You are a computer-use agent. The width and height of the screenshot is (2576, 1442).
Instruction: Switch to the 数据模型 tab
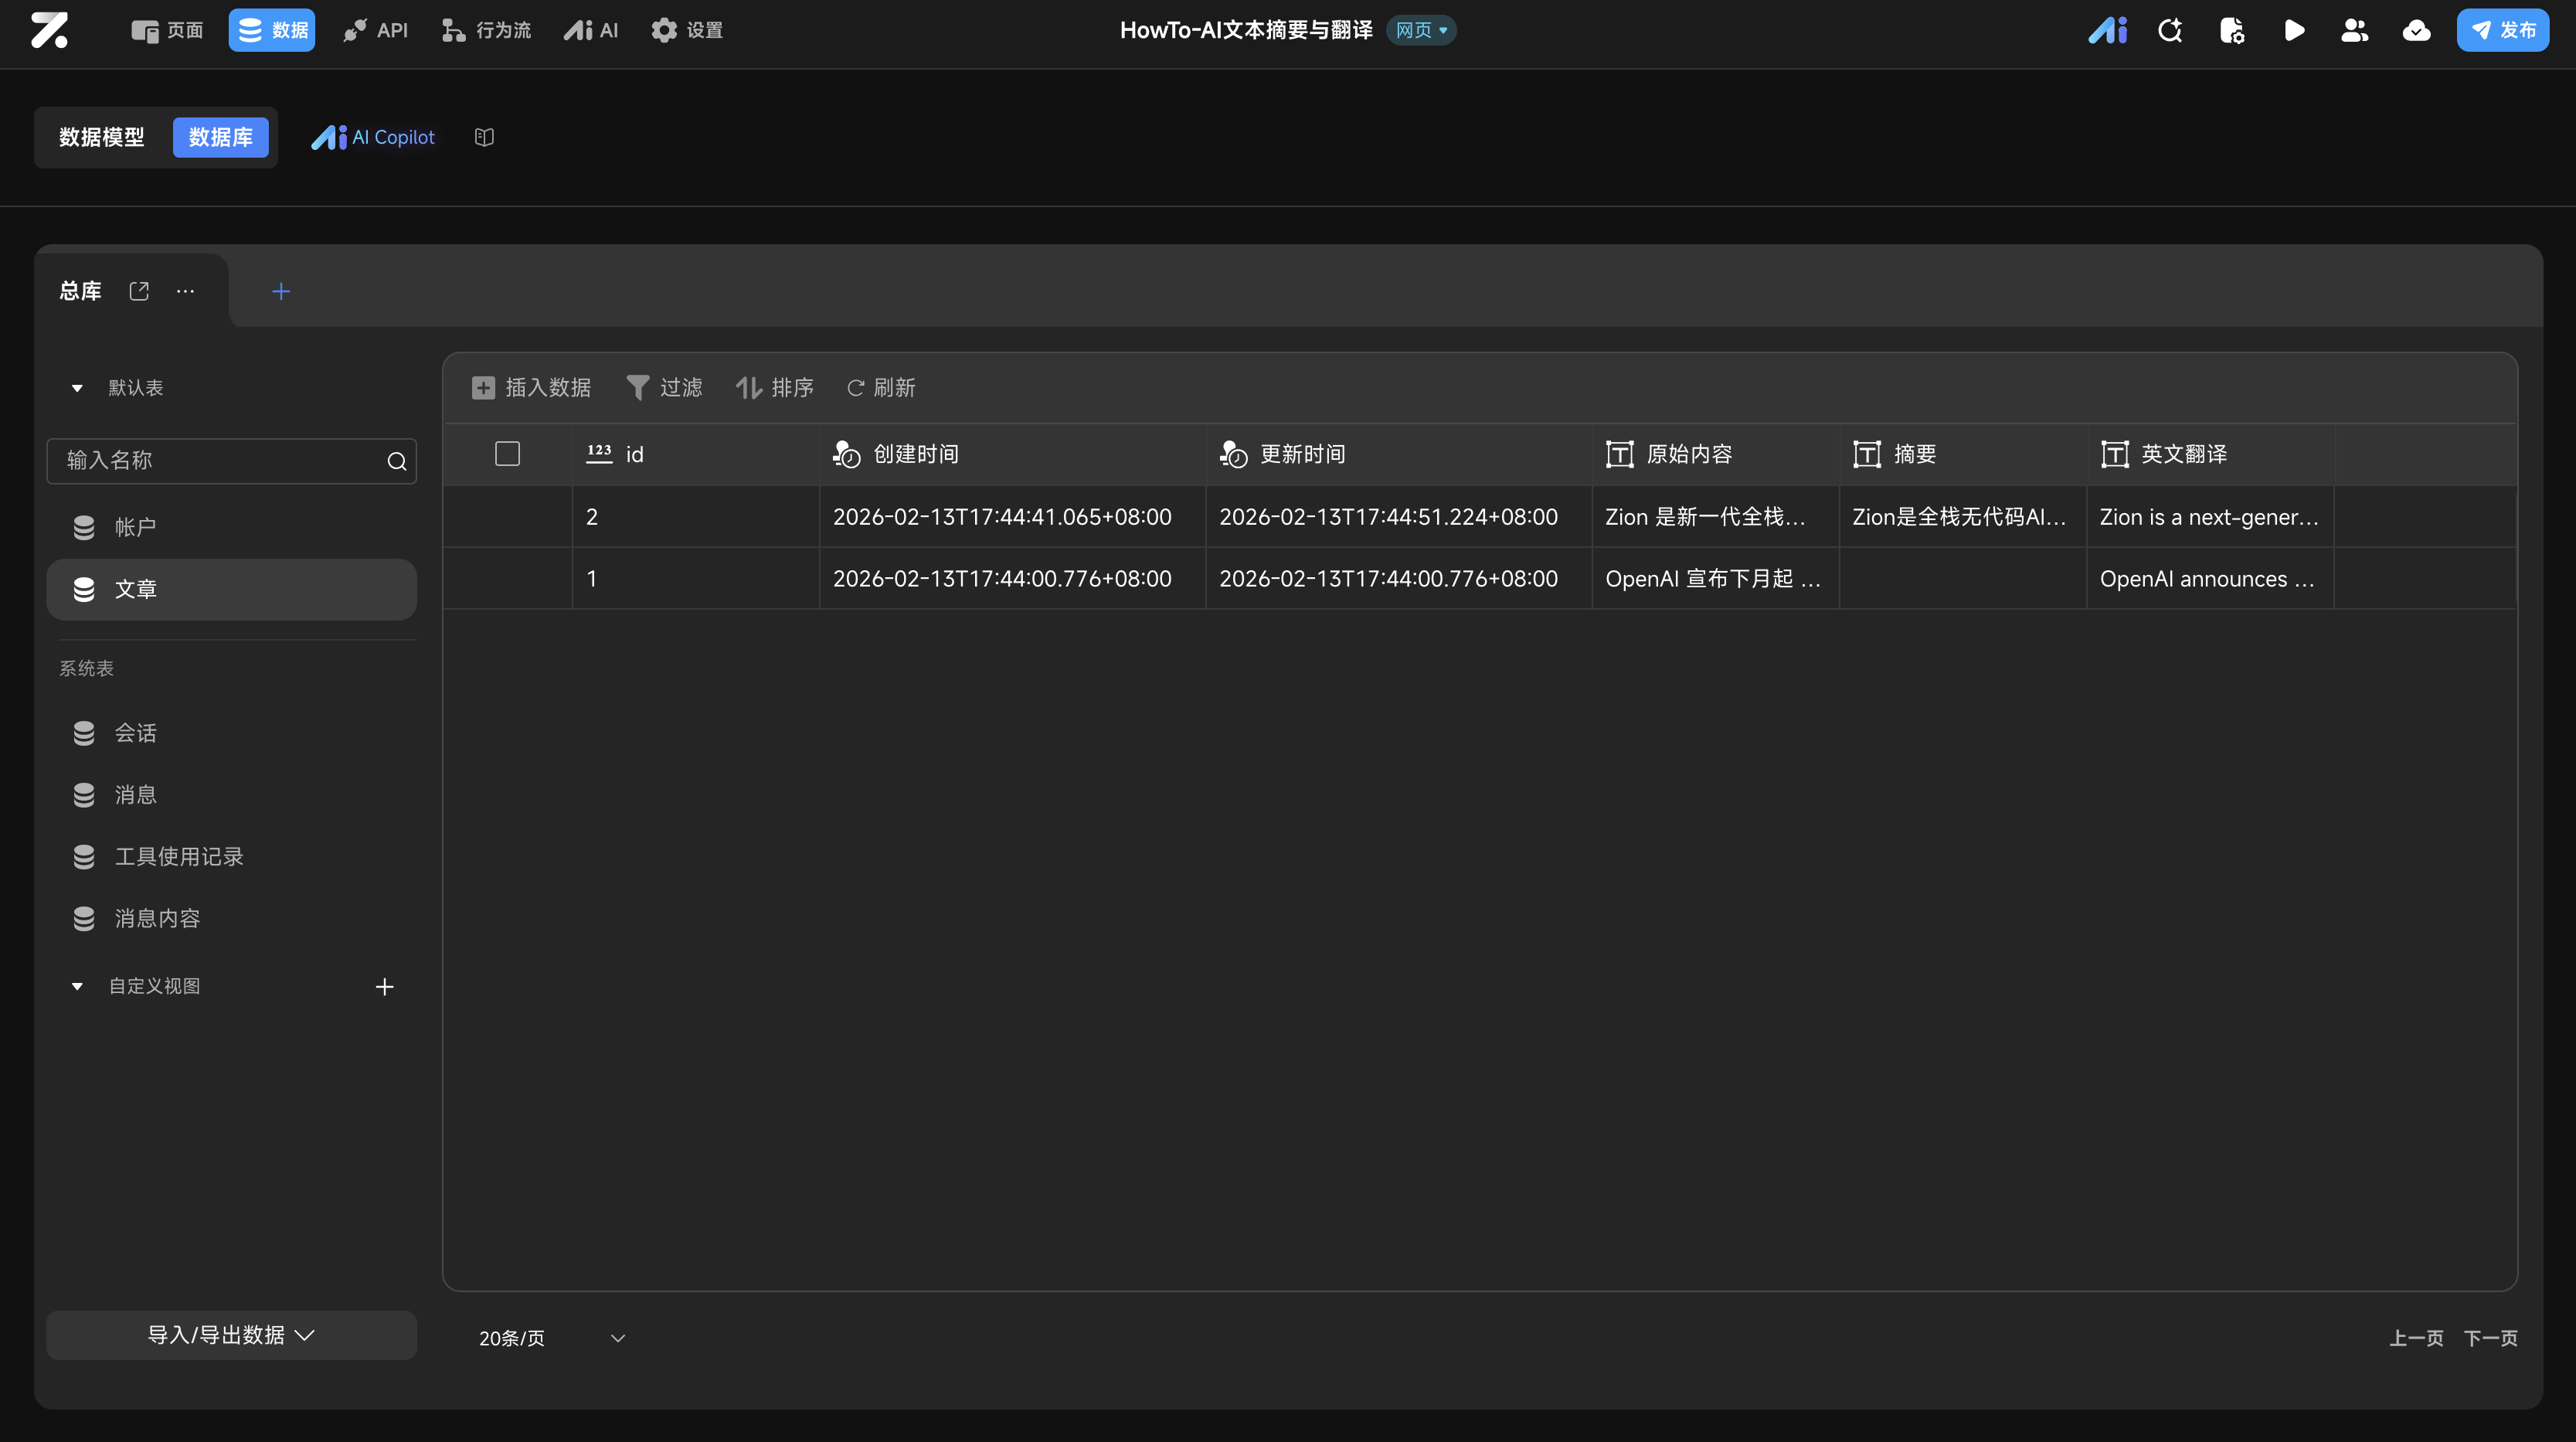coord(102,137)
